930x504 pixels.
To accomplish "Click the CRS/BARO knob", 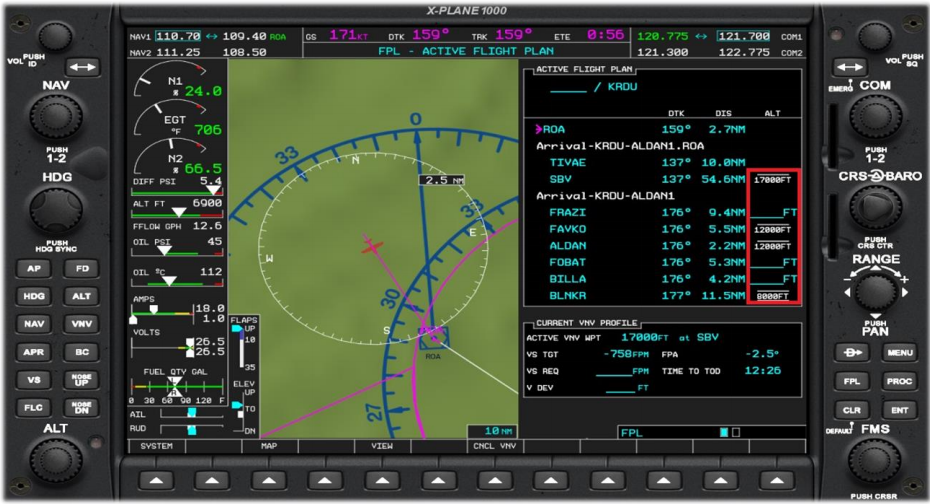I will 875,208.
